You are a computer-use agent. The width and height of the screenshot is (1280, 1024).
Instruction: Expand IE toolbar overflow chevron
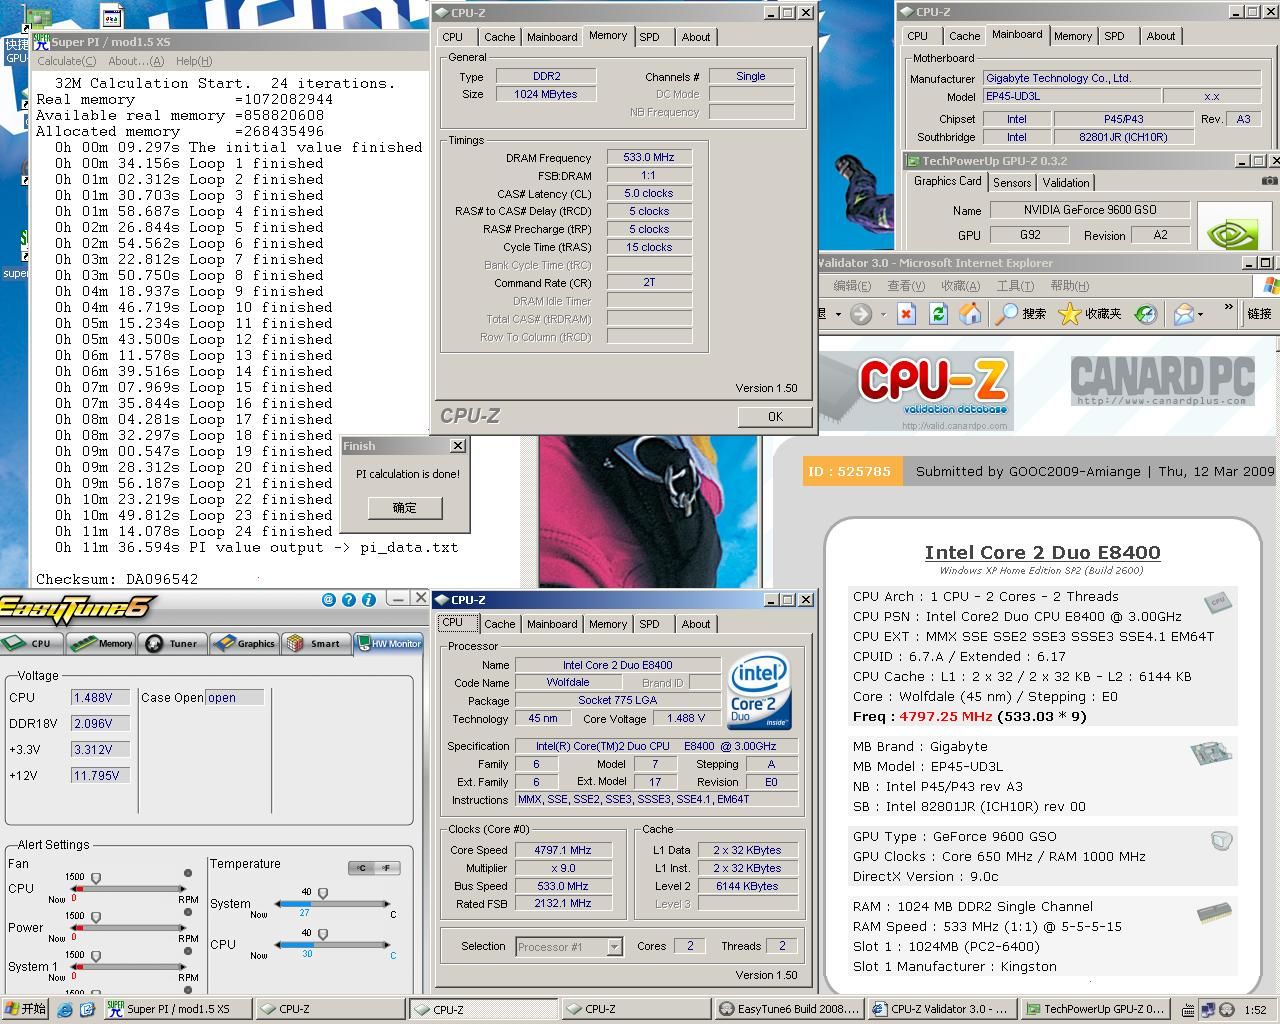click(x=1229, y=309)
